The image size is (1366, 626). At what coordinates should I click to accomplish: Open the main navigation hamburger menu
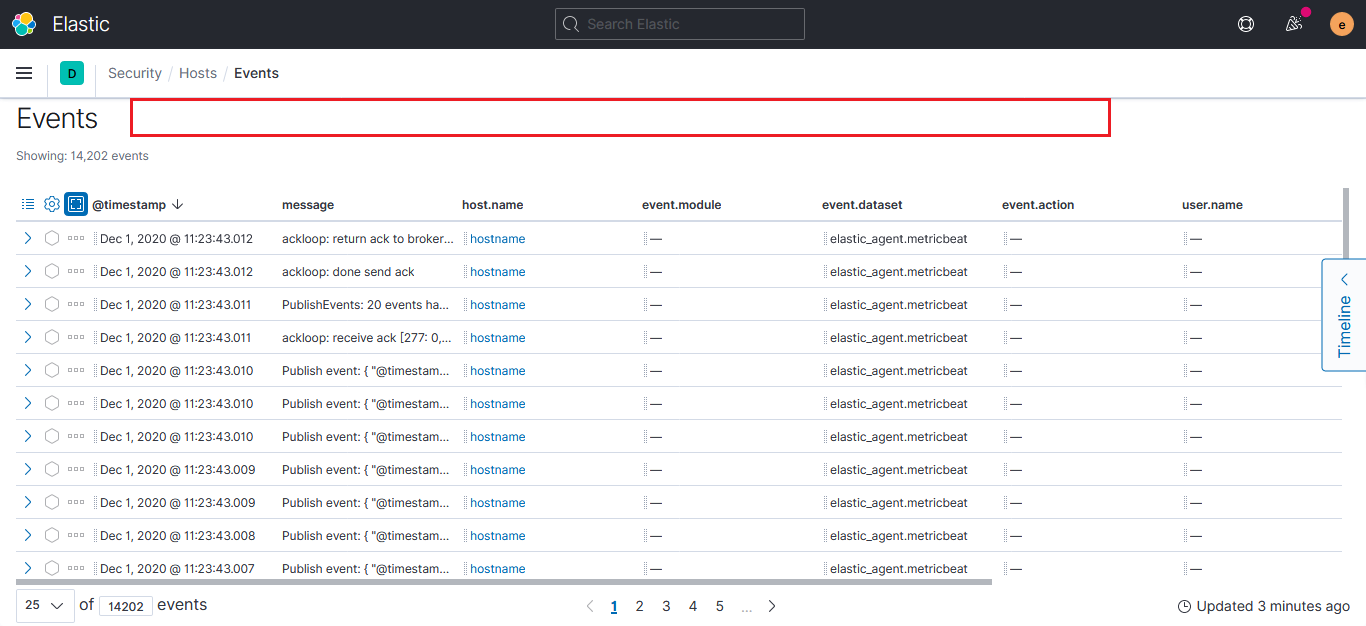pyautogui.click(x=24, y=73)
